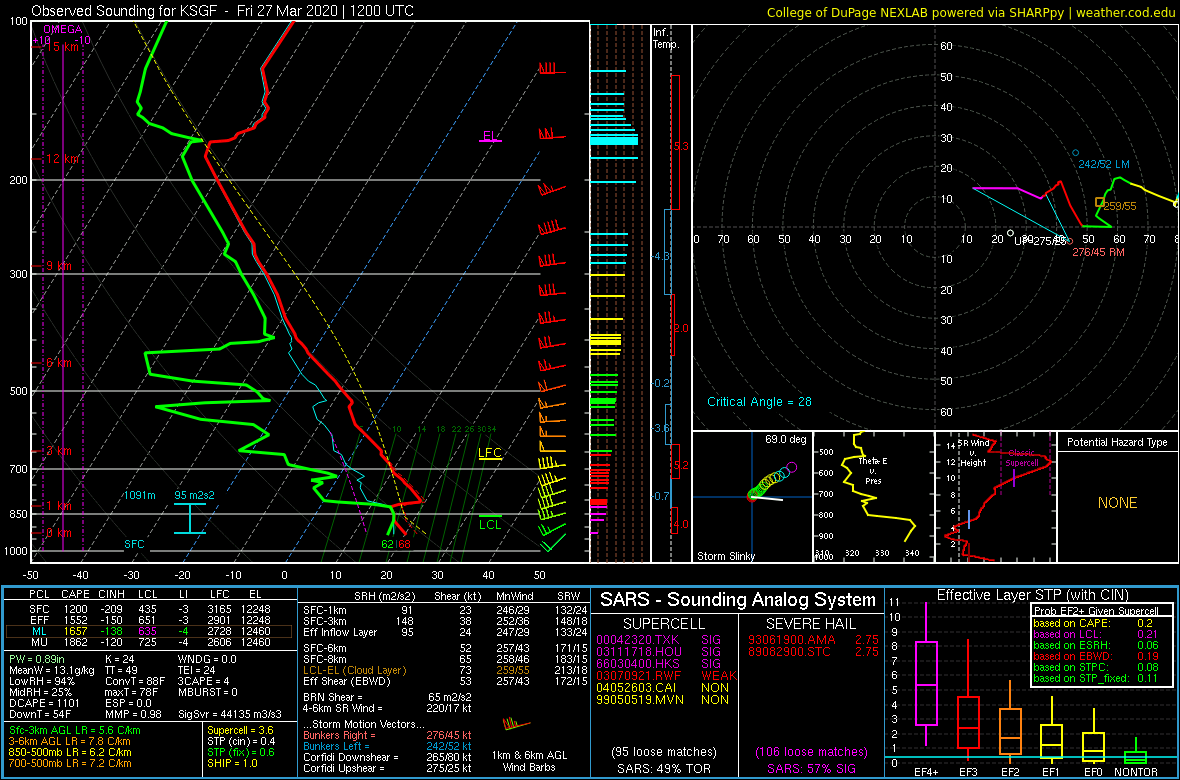The image size is (1180, 780).
Task: Select the EFF parcel row
Action: click(x=149, y=618)
